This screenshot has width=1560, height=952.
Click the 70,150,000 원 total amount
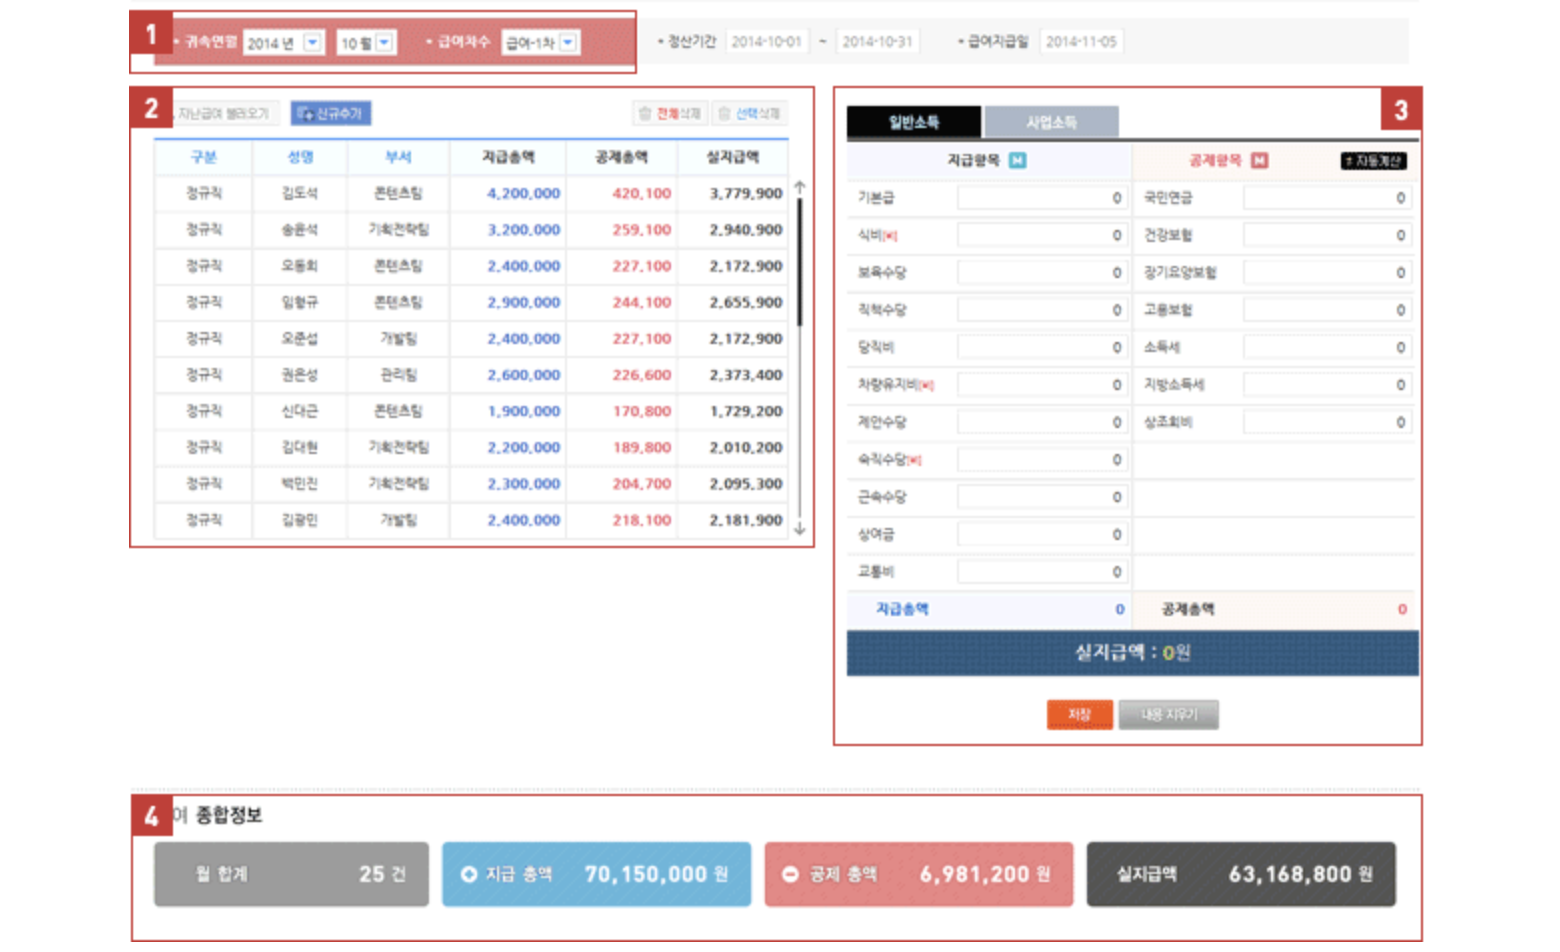click(656, 874)
